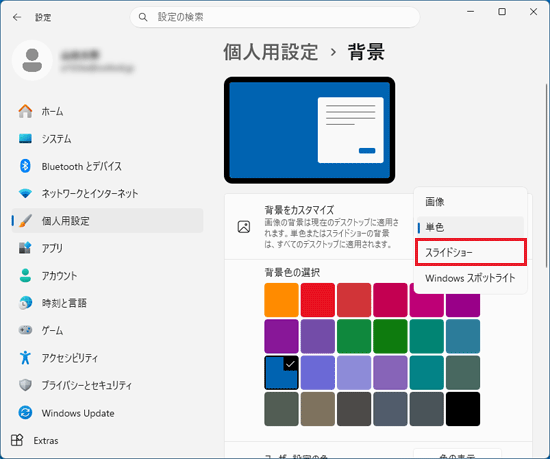Open アクセシビリティ settings
Viewport: 550px width, 459px height.
(107, 357)
